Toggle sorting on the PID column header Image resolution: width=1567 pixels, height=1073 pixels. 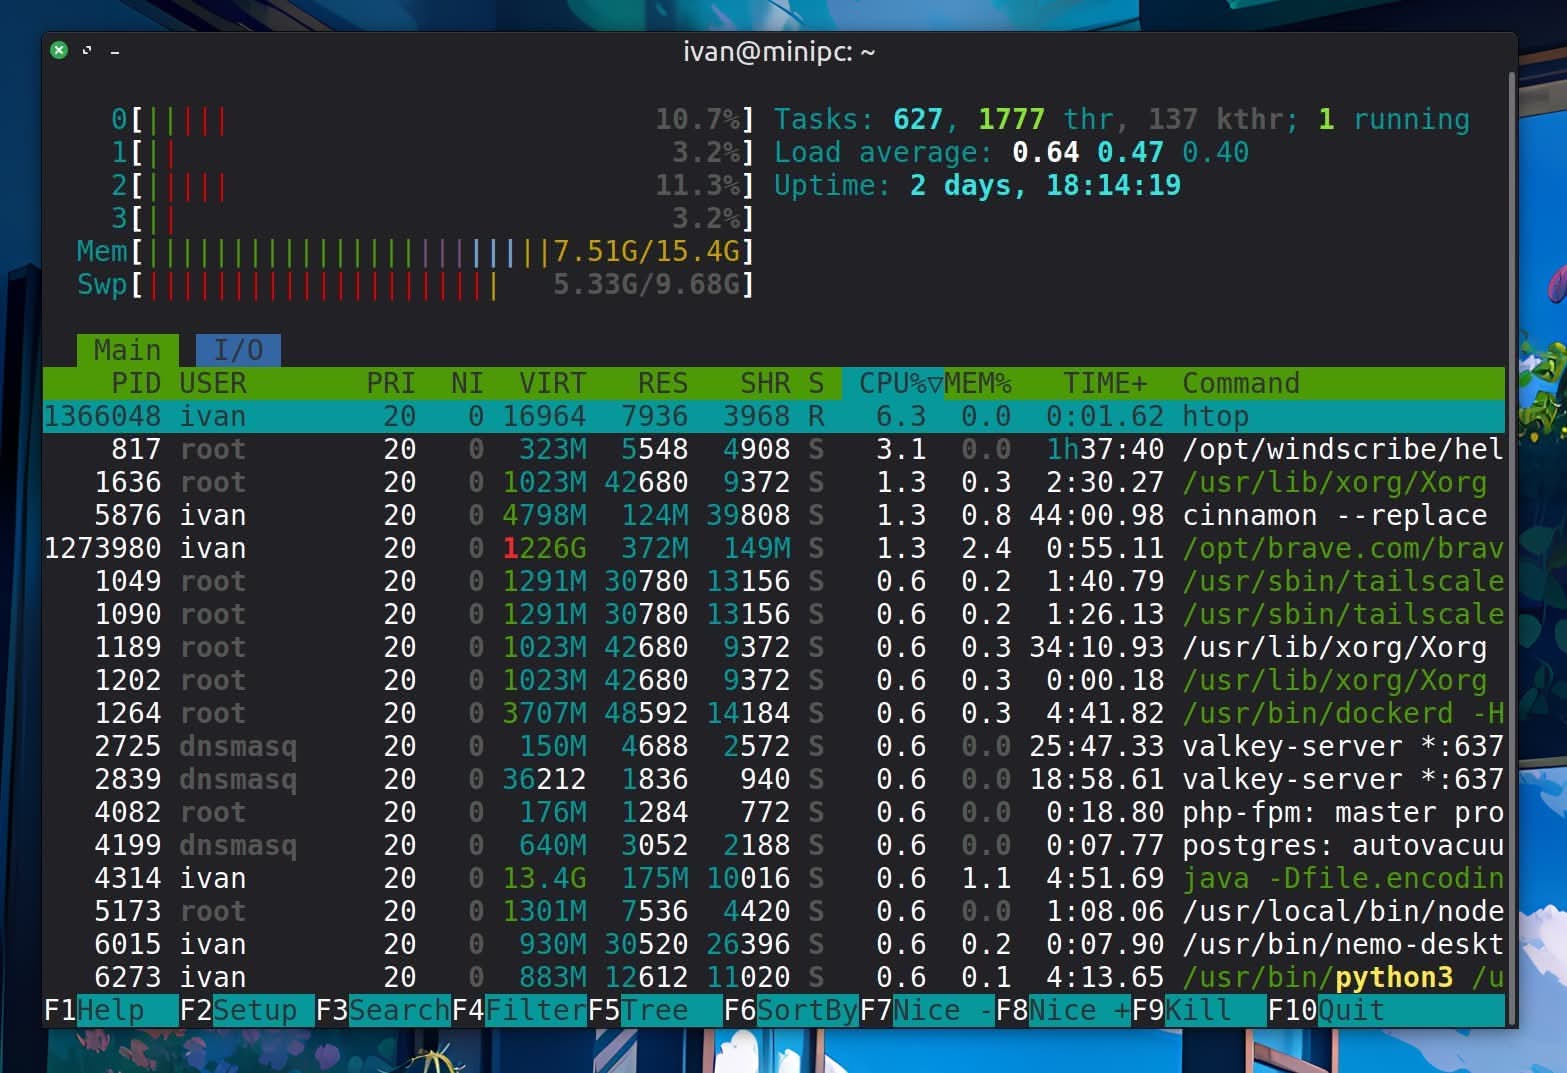tap(135, 383)
